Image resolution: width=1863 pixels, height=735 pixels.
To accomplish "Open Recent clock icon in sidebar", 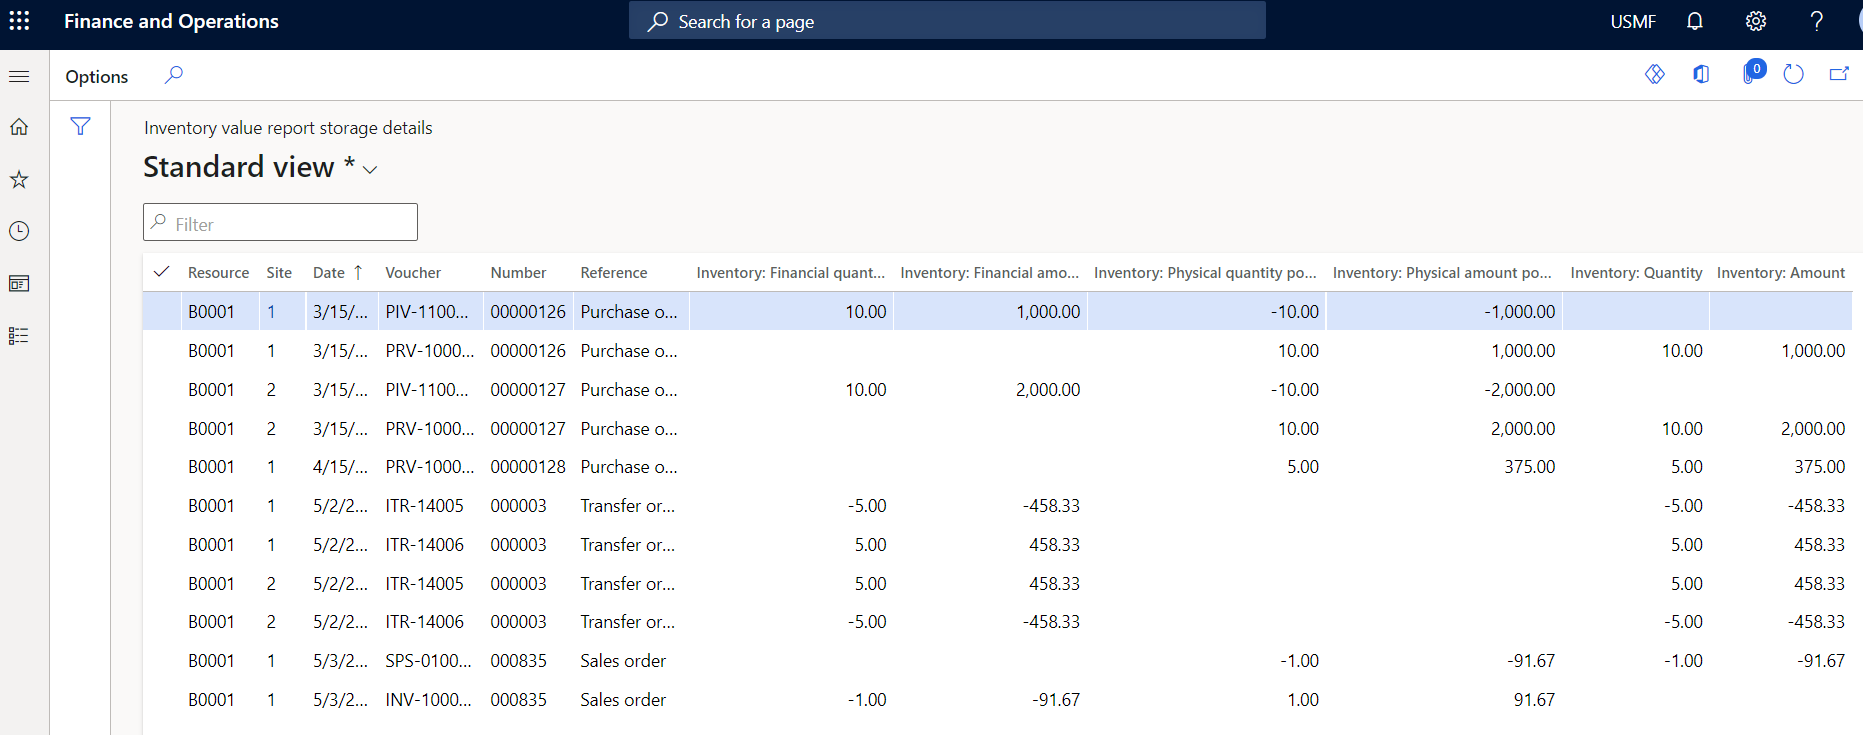I will point(19,231).
